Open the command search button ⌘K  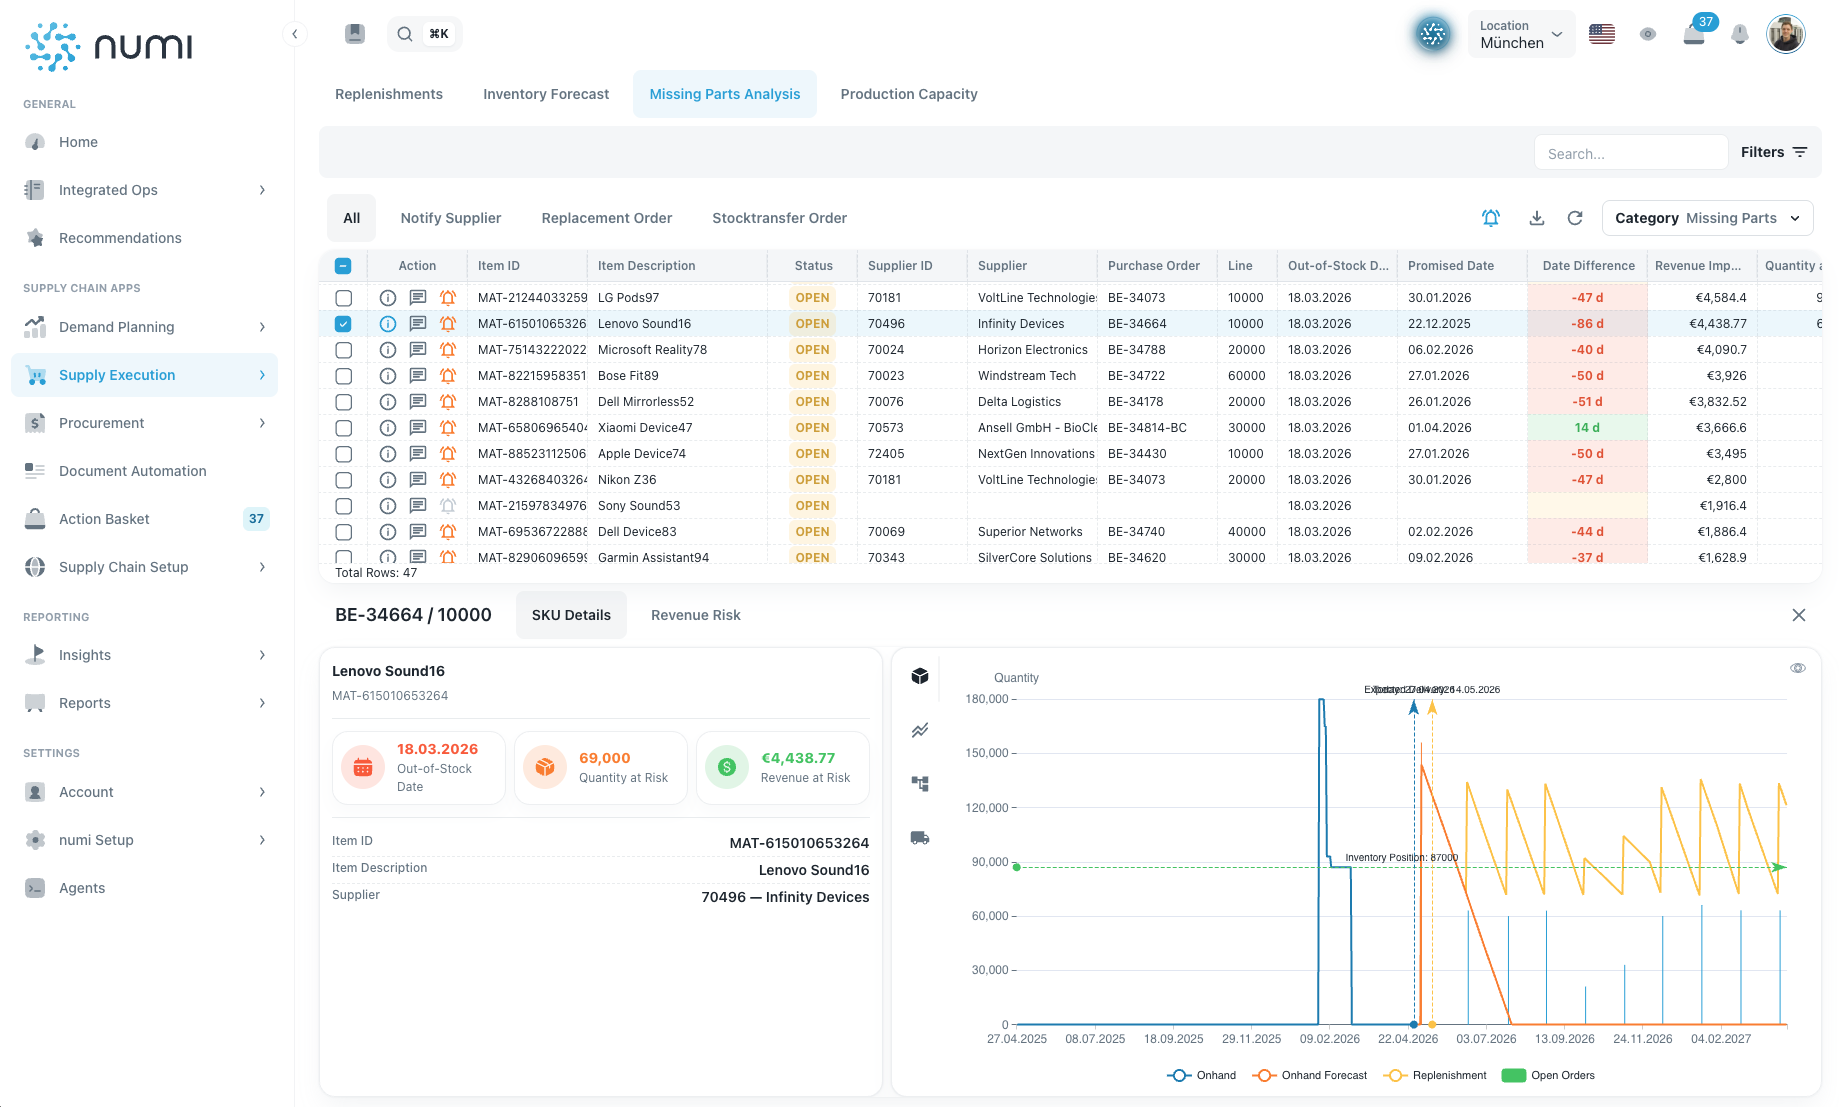(x=424, y=34)
